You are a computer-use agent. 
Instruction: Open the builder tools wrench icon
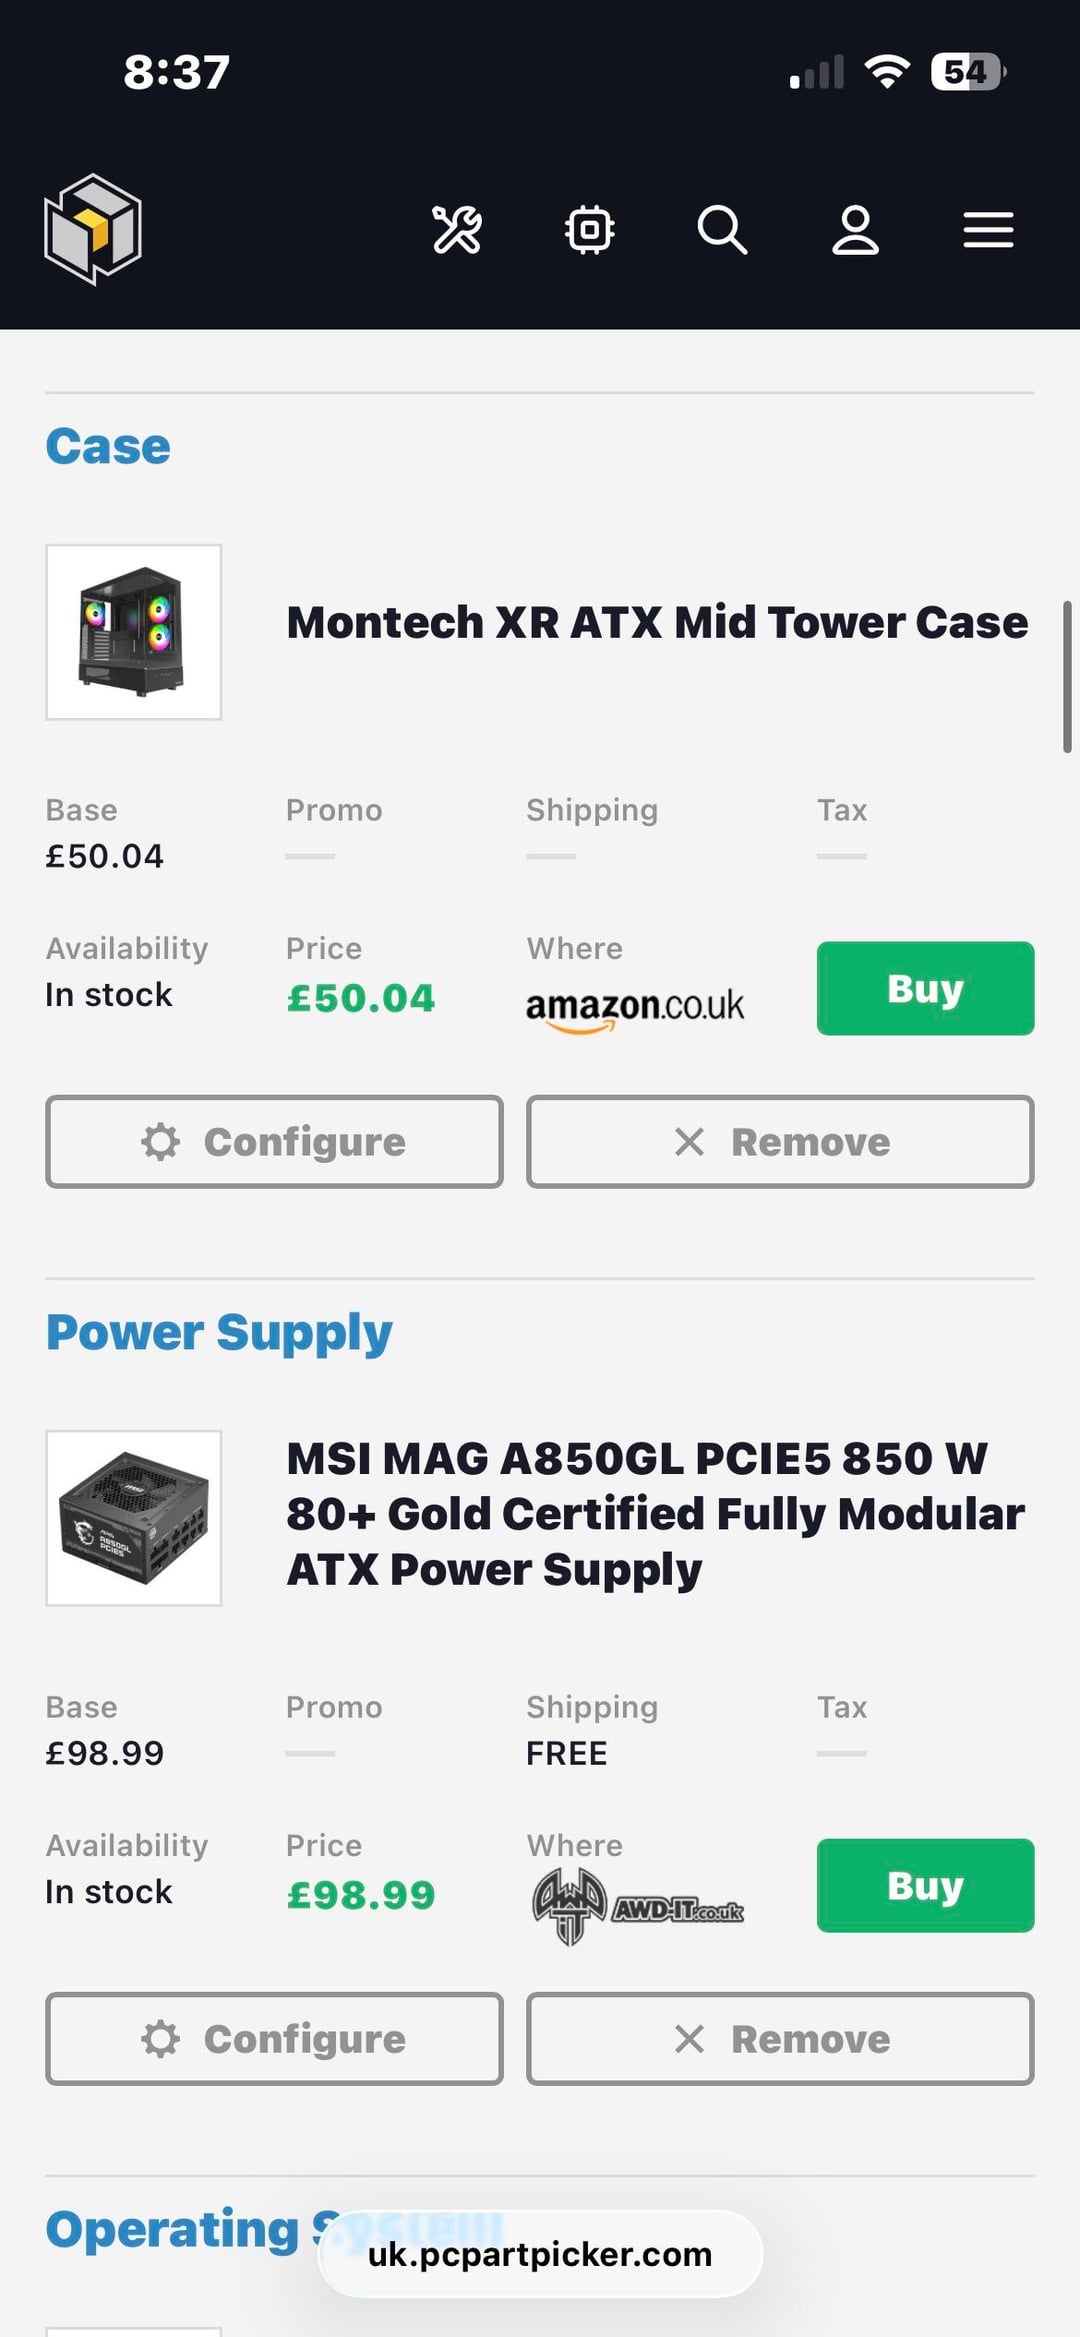[x=457, y=230]
